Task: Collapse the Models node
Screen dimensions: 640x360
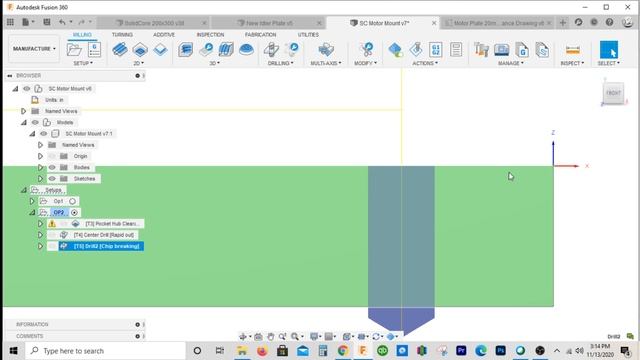Action: point(24,122)
